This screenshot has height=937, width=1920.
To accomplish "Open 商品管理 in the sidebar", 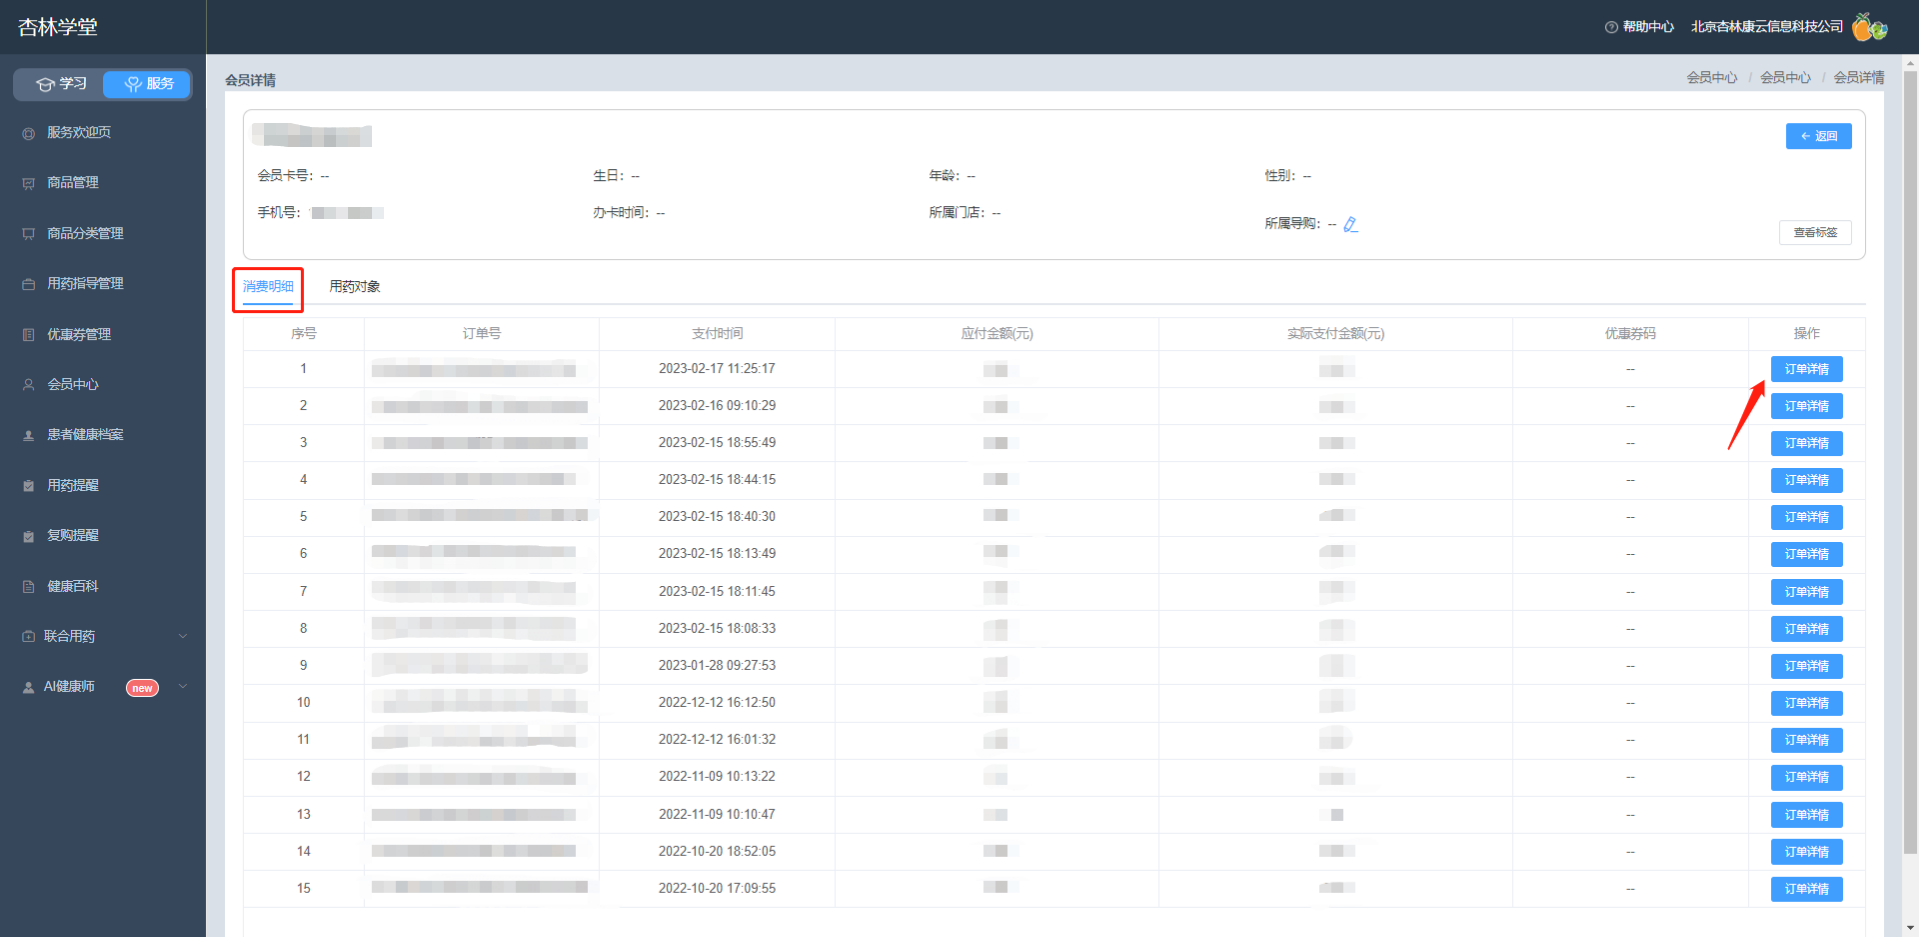I will click(x=73, y=183).
